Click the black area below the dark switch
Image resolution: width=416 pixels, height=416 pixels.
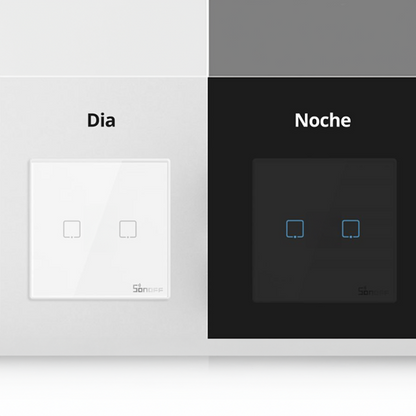point(312,321)
